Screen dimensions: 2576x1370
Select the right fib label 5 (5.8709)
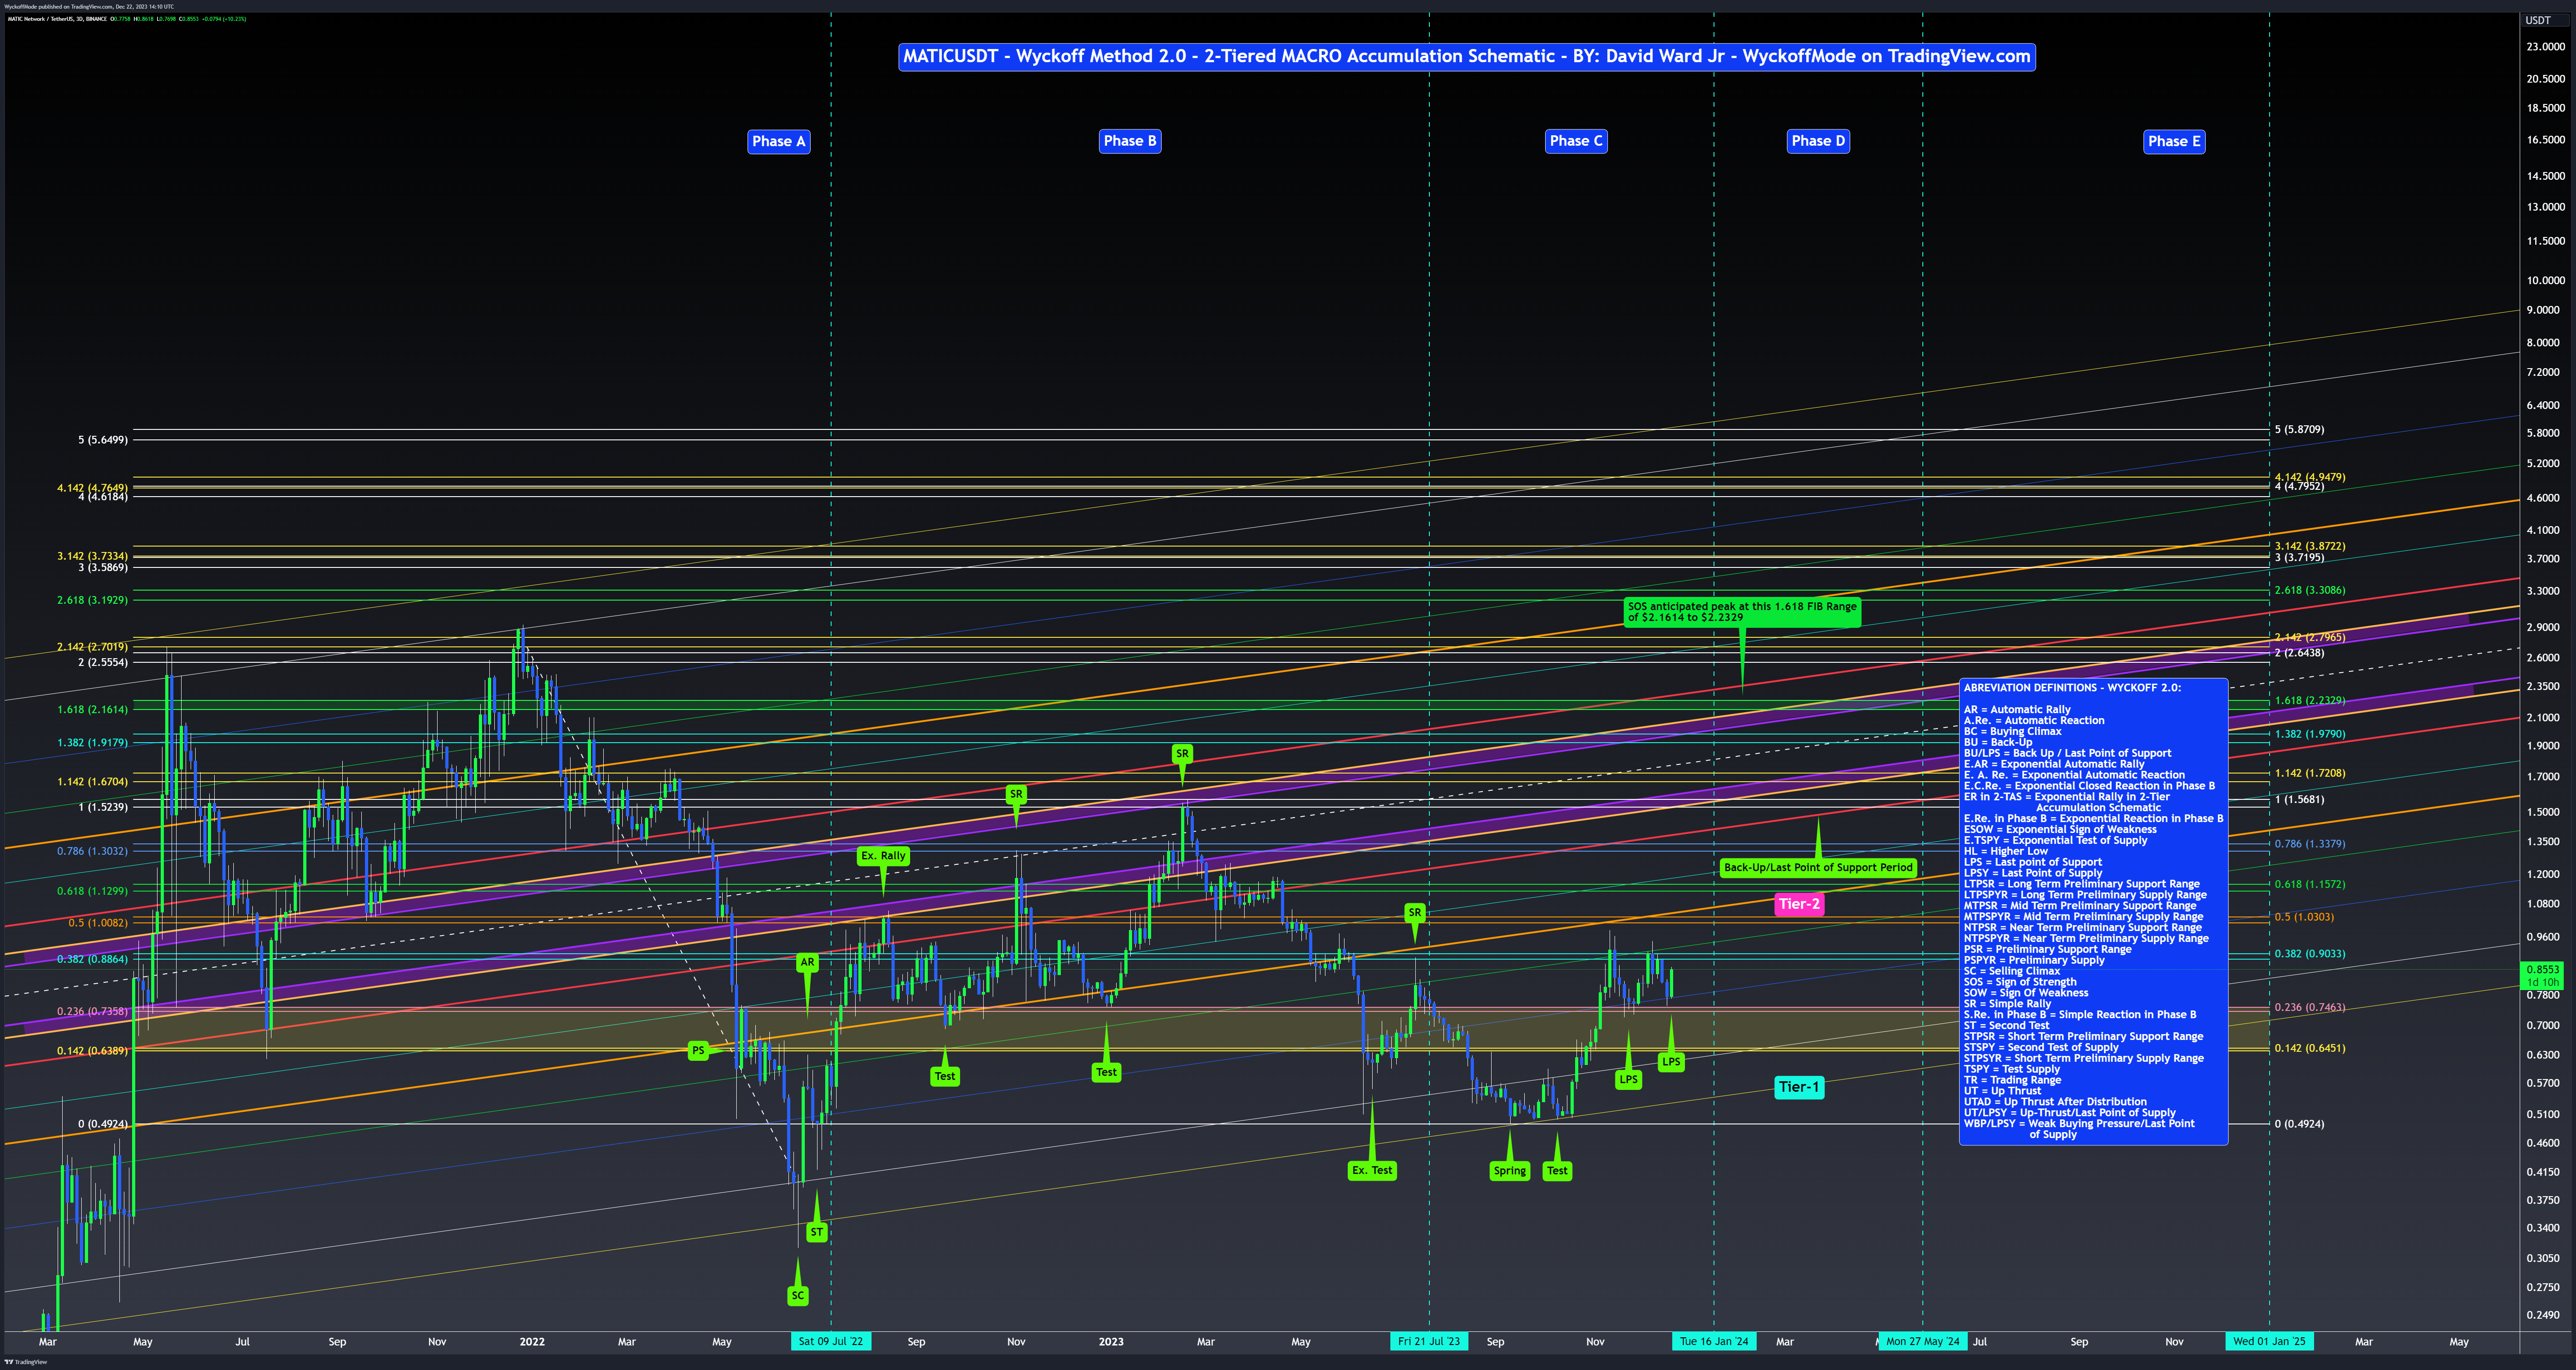coord(2299,430)
